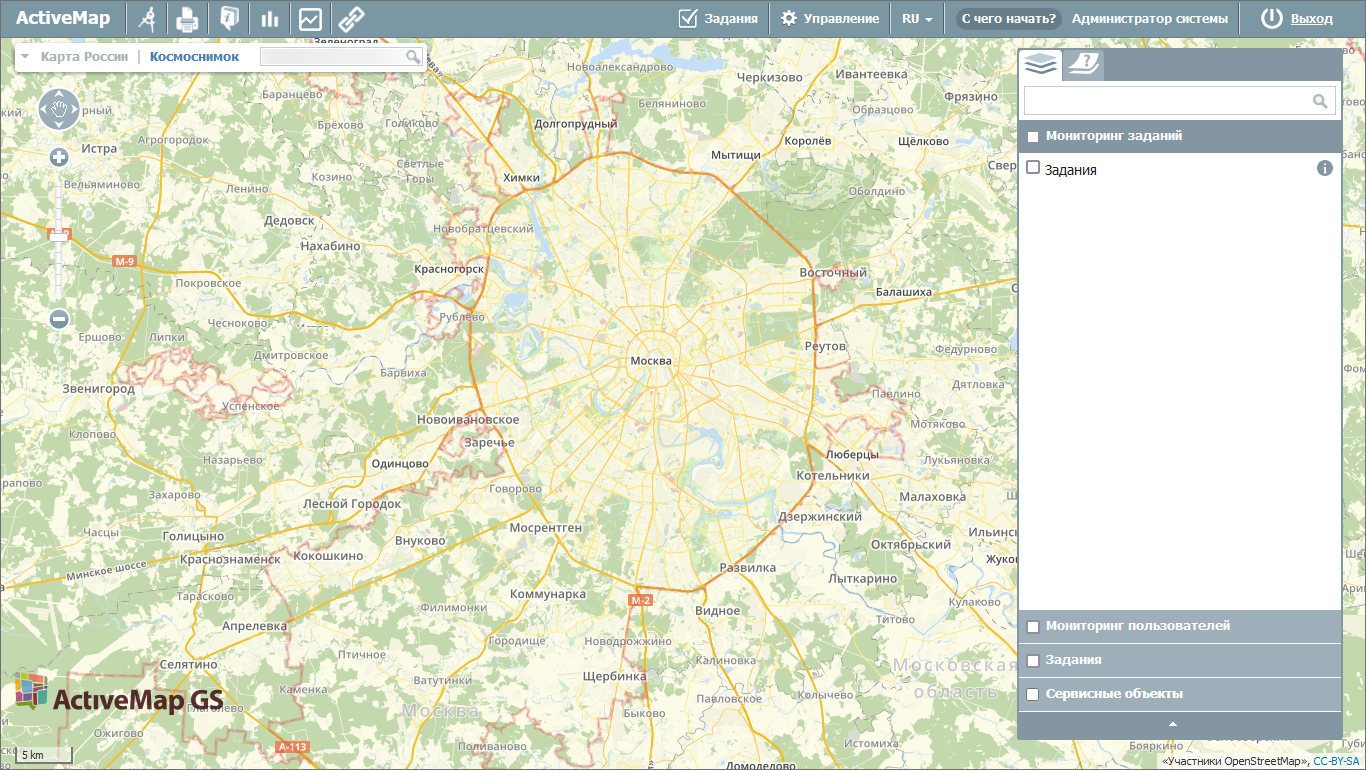The image size is (1366, 770).
Task: Check the Задания layer checkbox under Мониторинг заданий
Action: [x=1034, y=168]
